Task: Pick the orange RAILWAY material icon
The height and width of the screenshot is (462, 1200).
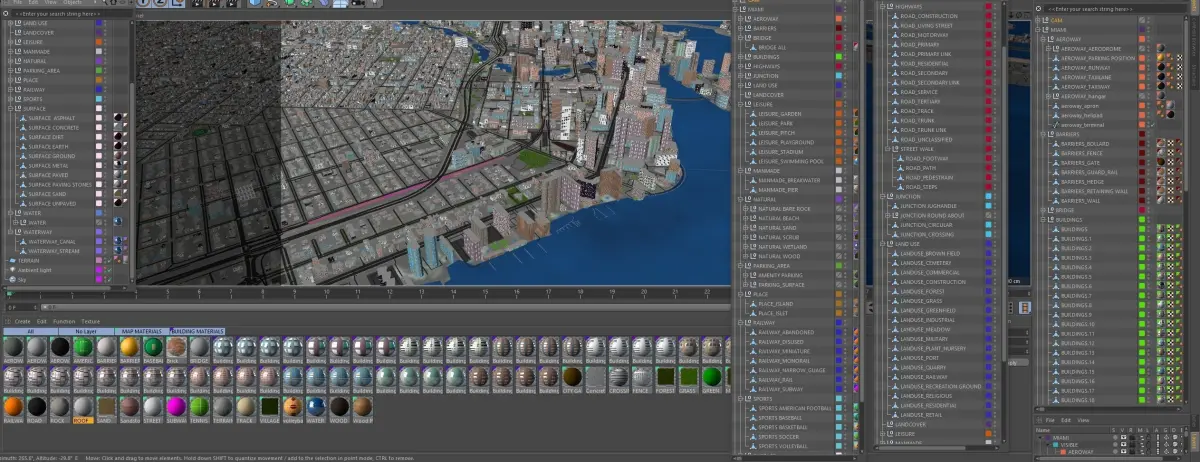Action: pyautogui.click(x=13, y=407)
